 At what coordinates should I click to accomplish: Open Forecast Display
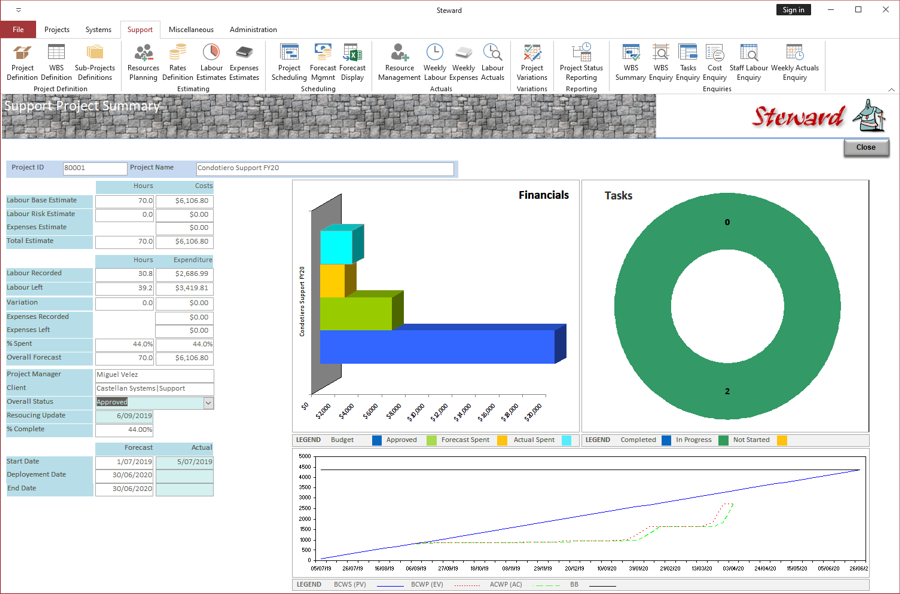[352, 63]
